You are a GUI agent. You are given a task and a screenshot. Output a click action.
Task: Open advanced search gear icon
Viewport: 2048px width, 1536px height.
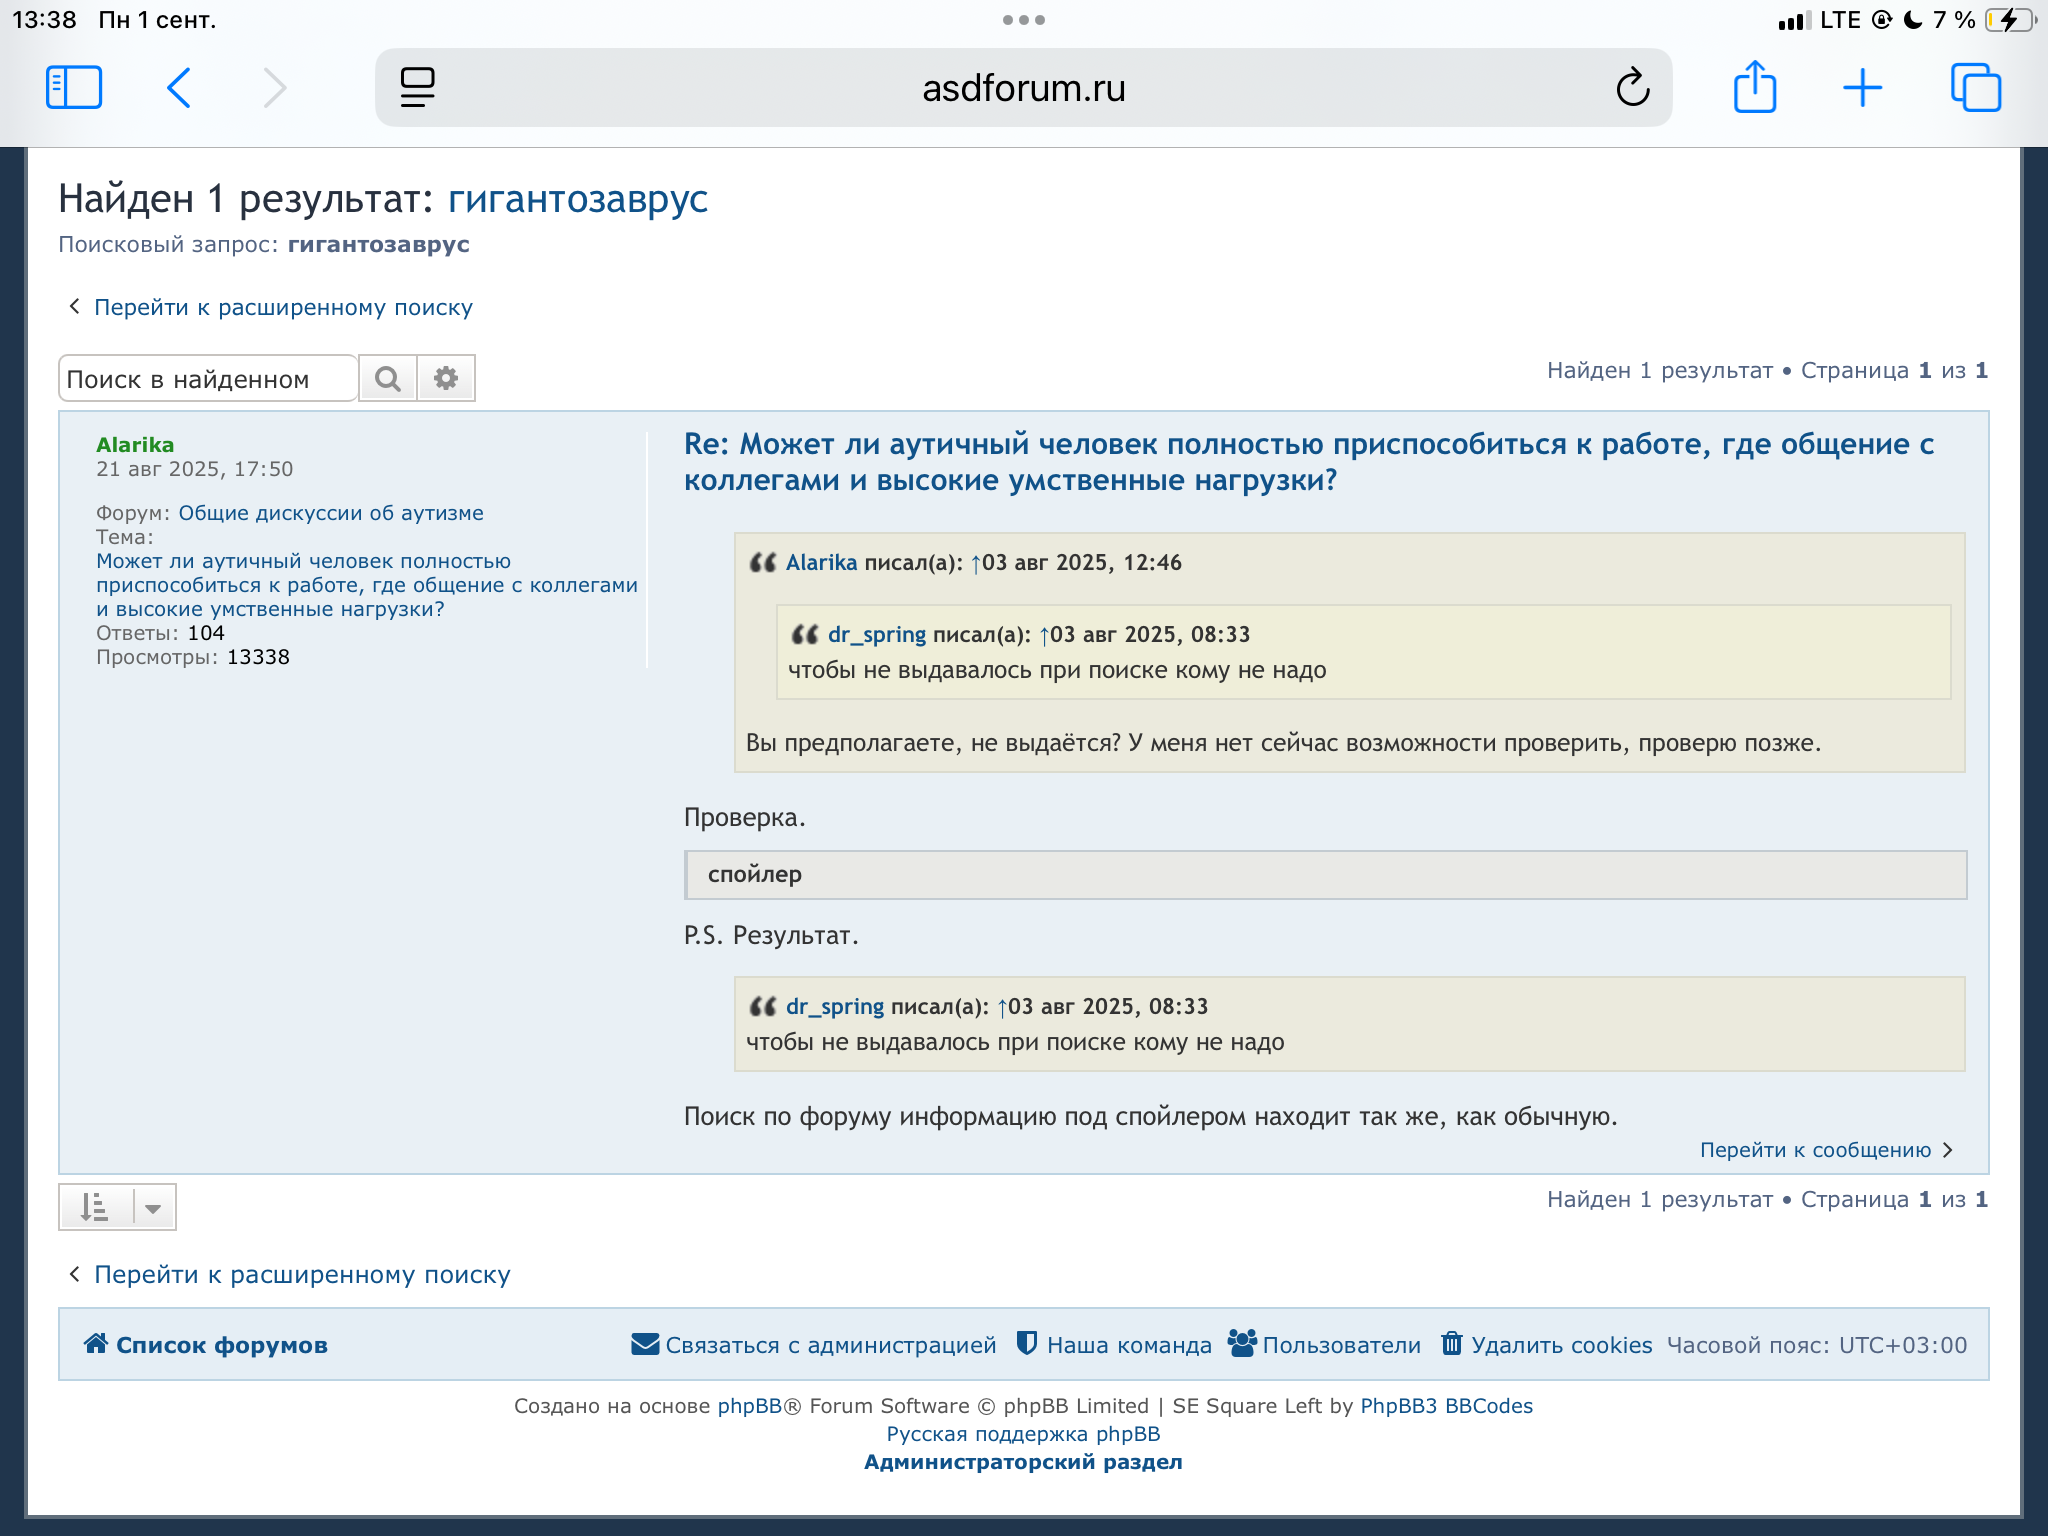point(446,379)
